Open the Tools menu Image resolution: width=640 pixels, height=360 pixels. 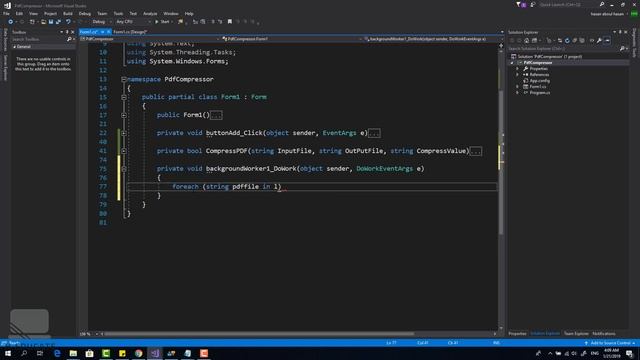click(118, 13)
